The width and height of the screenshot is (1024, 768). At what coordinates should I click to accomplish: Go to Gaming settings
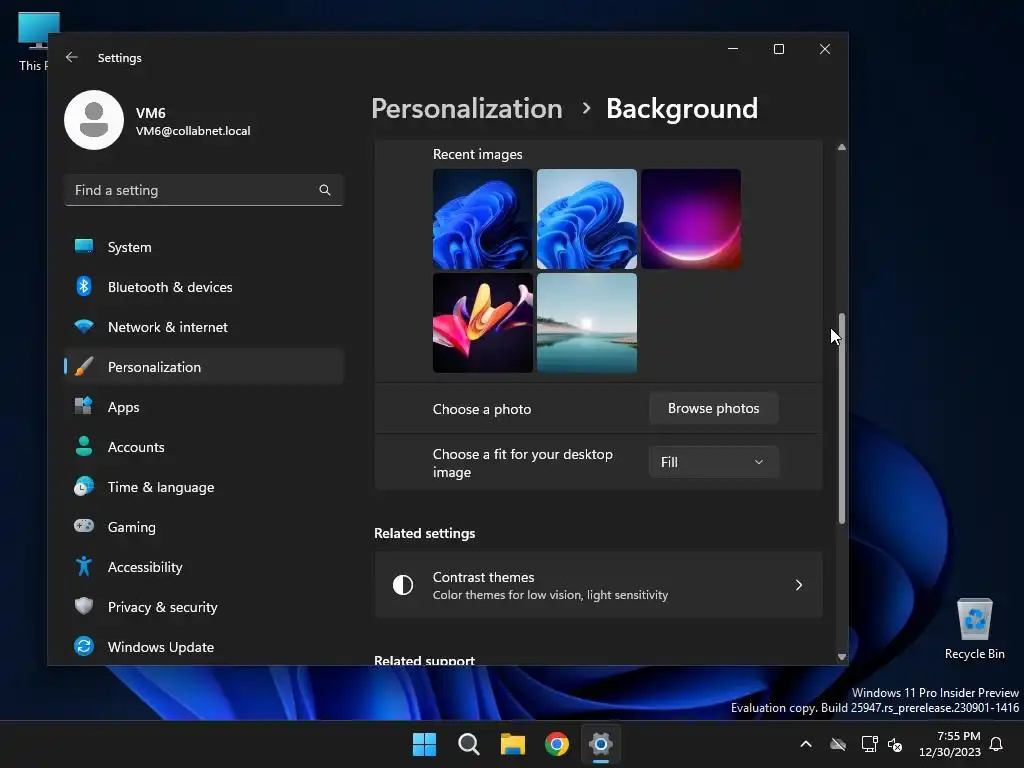[204, 526]
